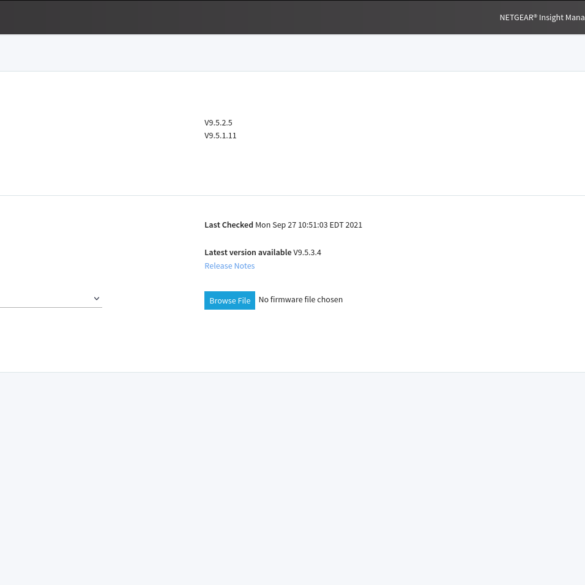Click the Latest version available V9.5.3.4 text
The width and height of the screenshot is (585, 585).
263,253
